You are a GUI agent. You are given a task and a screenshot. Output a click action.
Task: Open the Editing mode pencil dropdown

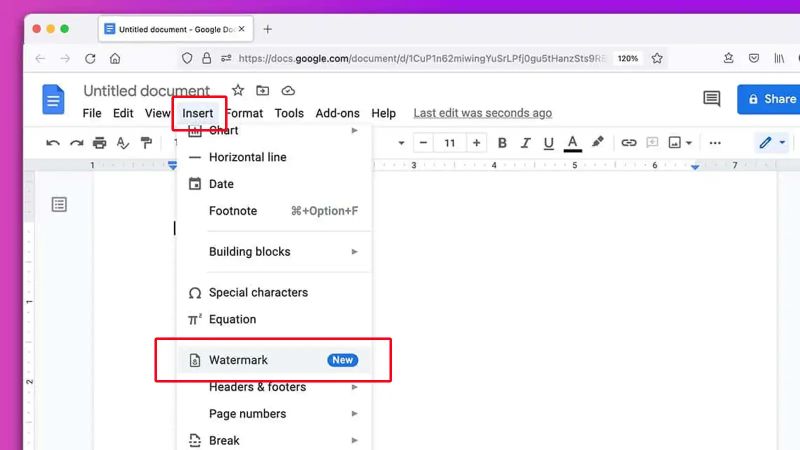pyautogui.click(x=772, y=143)
